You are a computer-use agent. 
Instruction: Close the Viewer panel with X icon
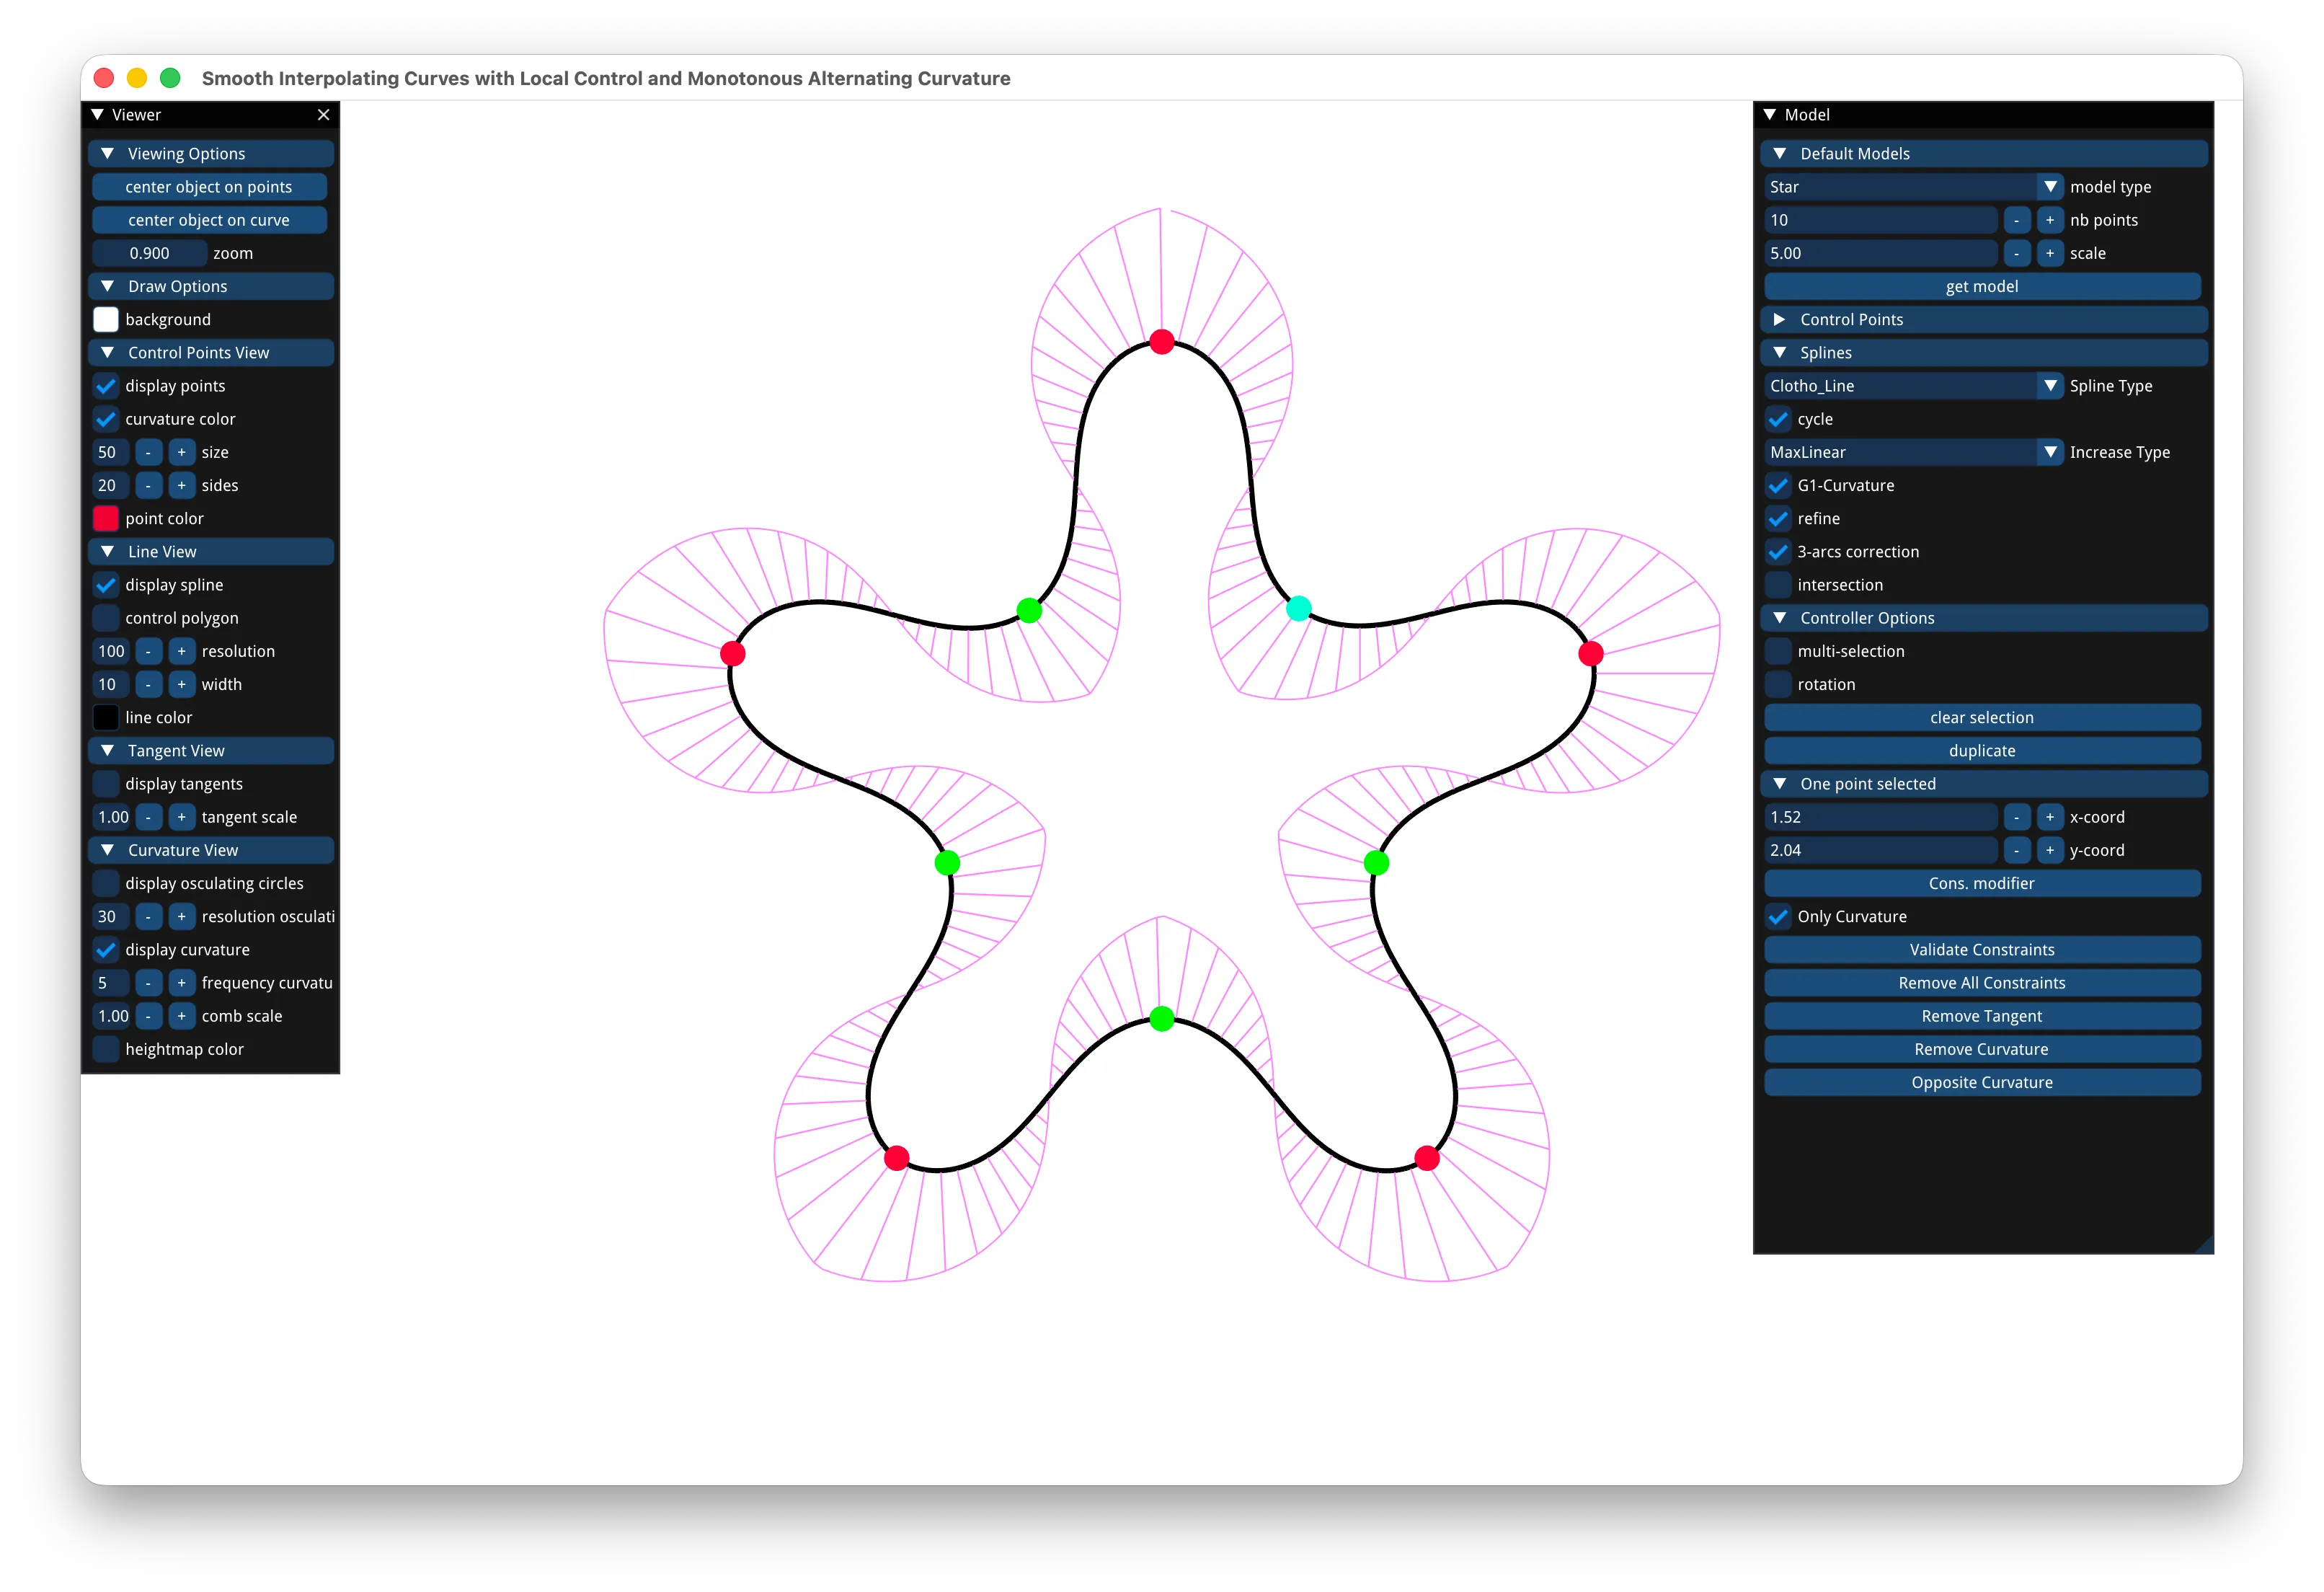point(323,115)
